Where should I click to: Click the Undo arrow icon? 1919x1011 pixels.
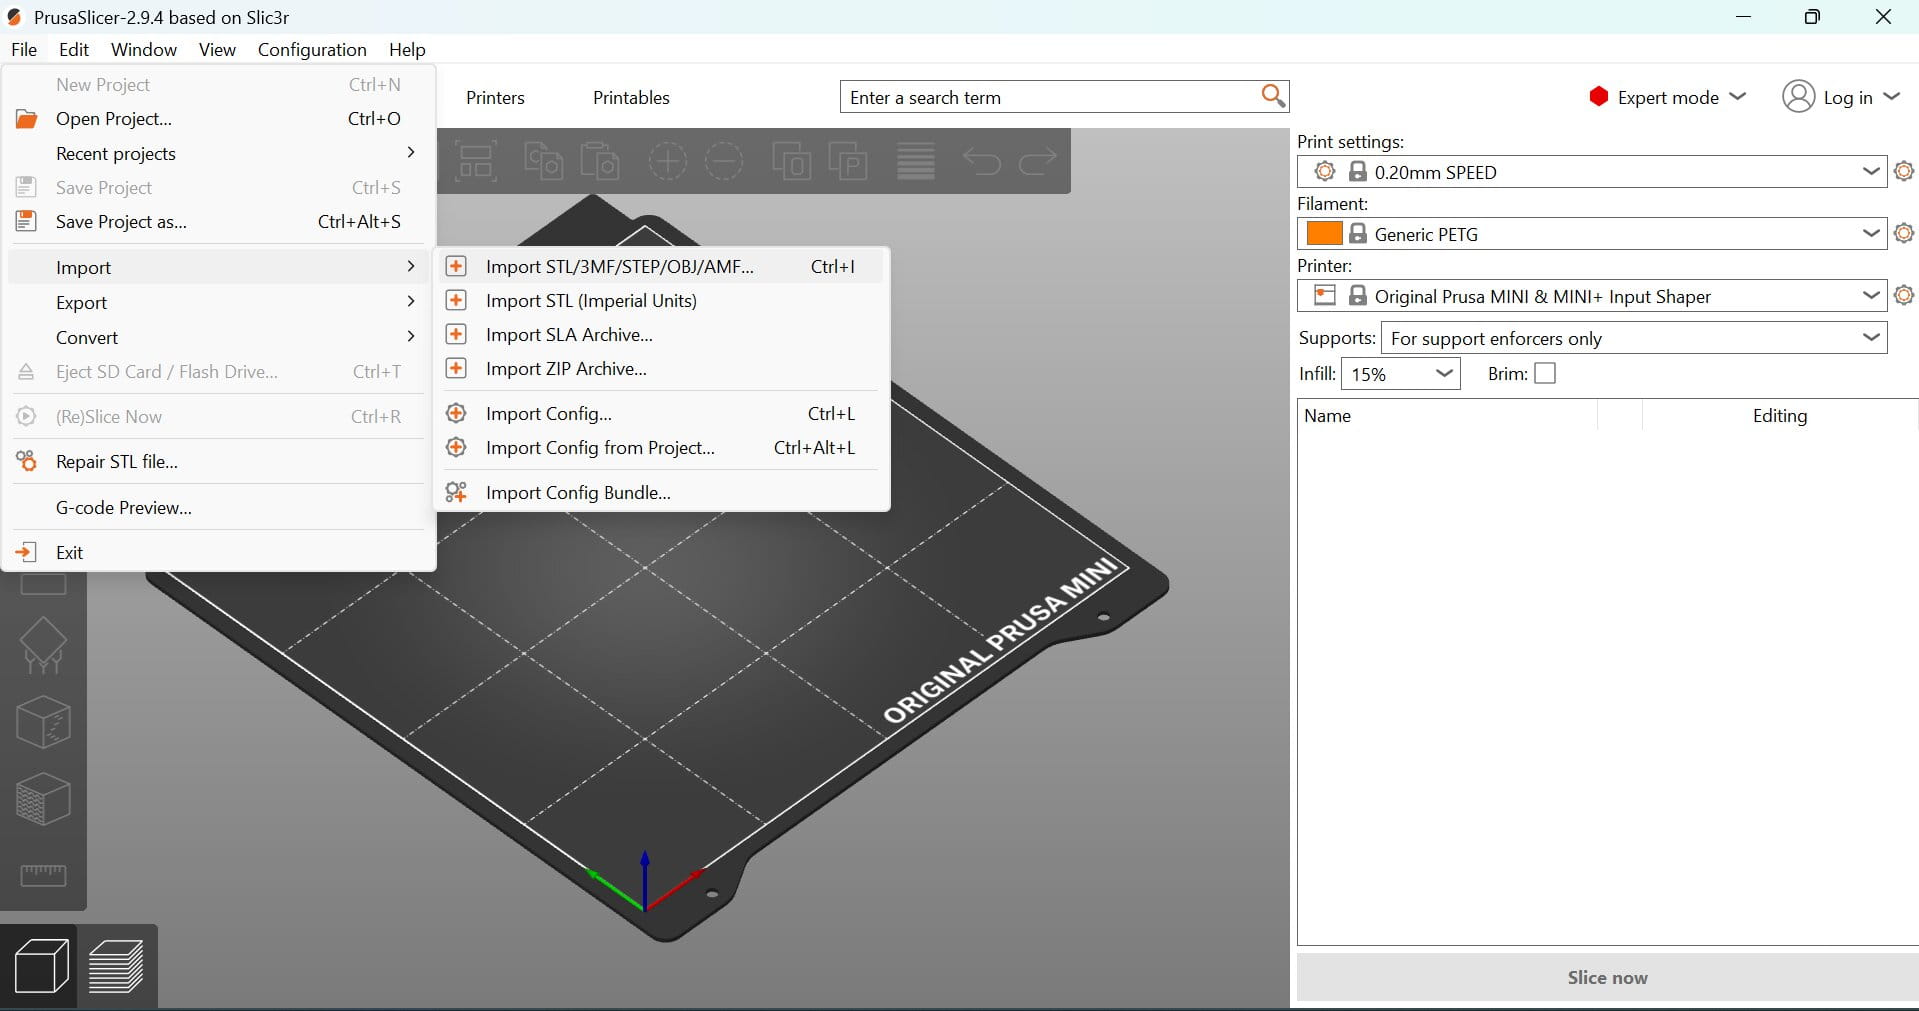[982, 161]
